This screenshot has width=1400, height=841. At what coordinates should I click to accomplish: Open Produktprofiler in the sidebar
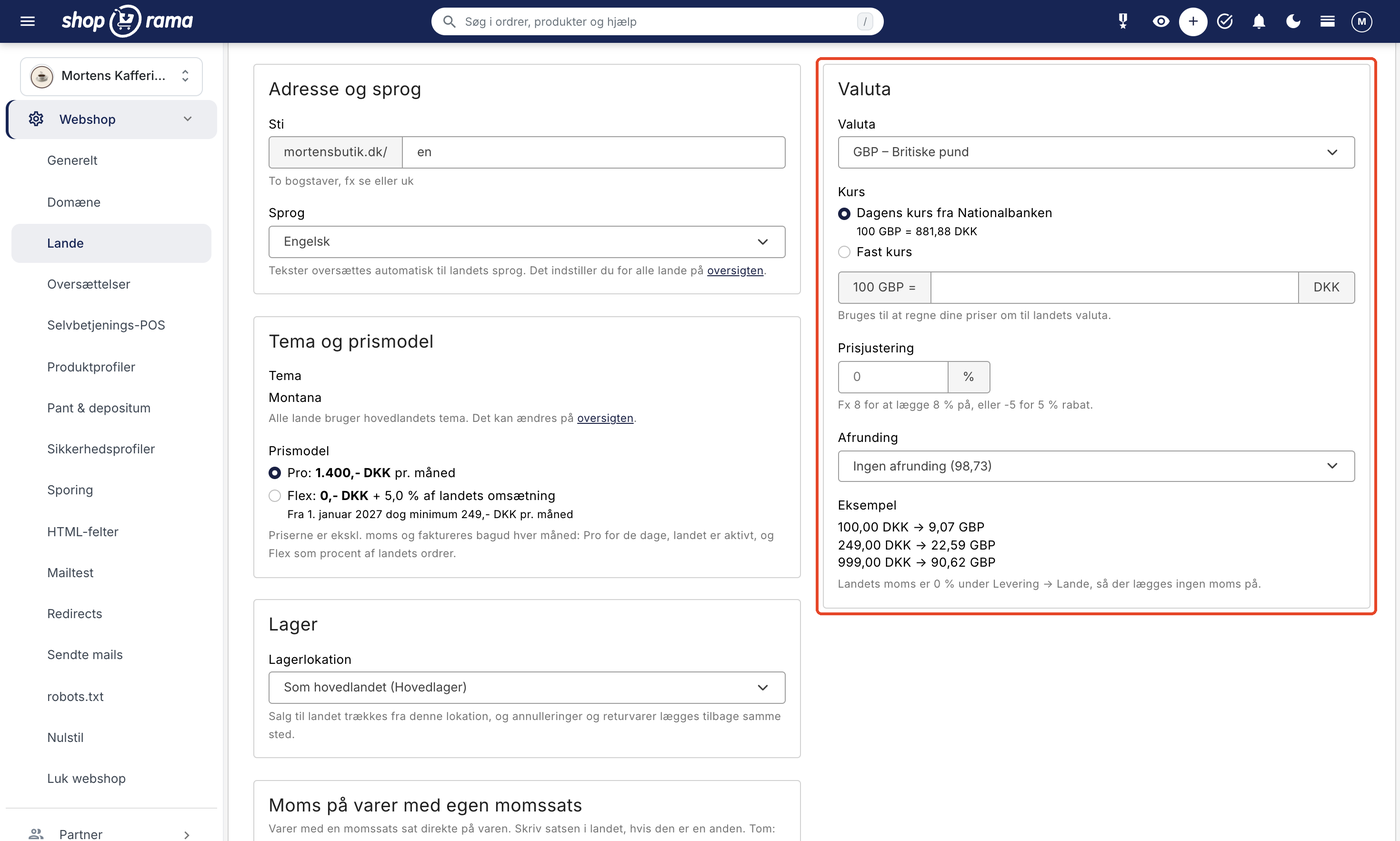click(x=111, y=367)
